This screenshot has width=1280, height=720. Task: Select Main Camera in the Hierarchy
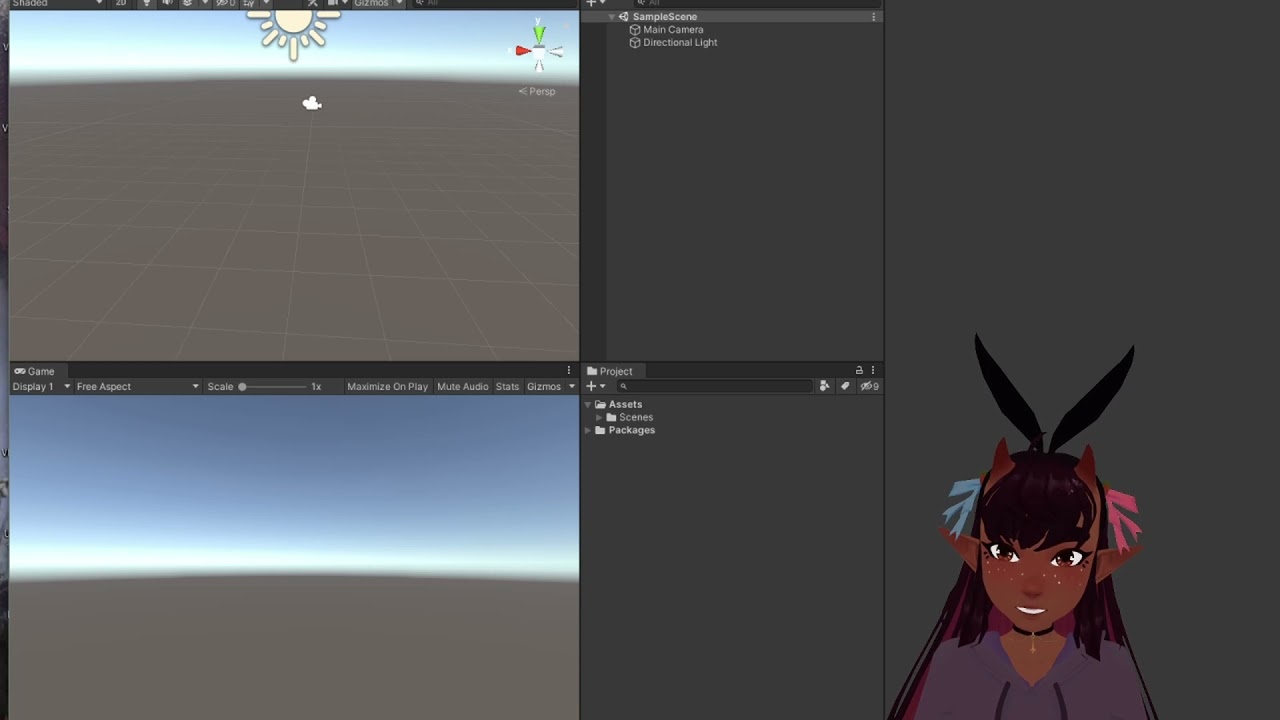pos(673,30)
